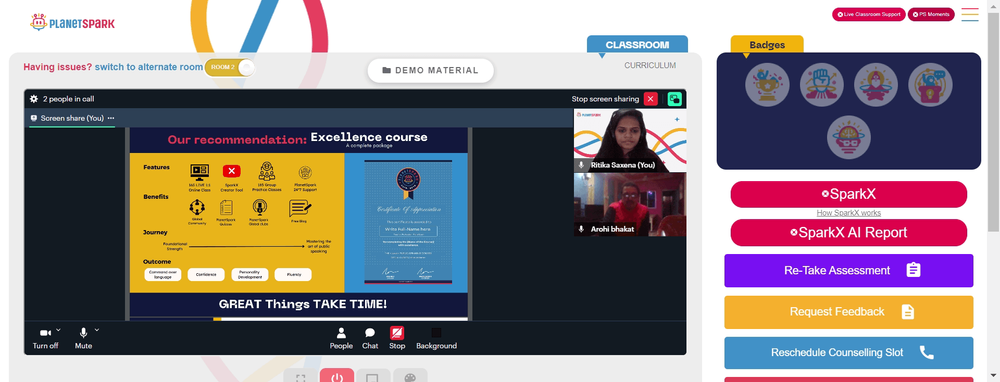
Task: Click the PS Moments button
Action: (931, 14)
